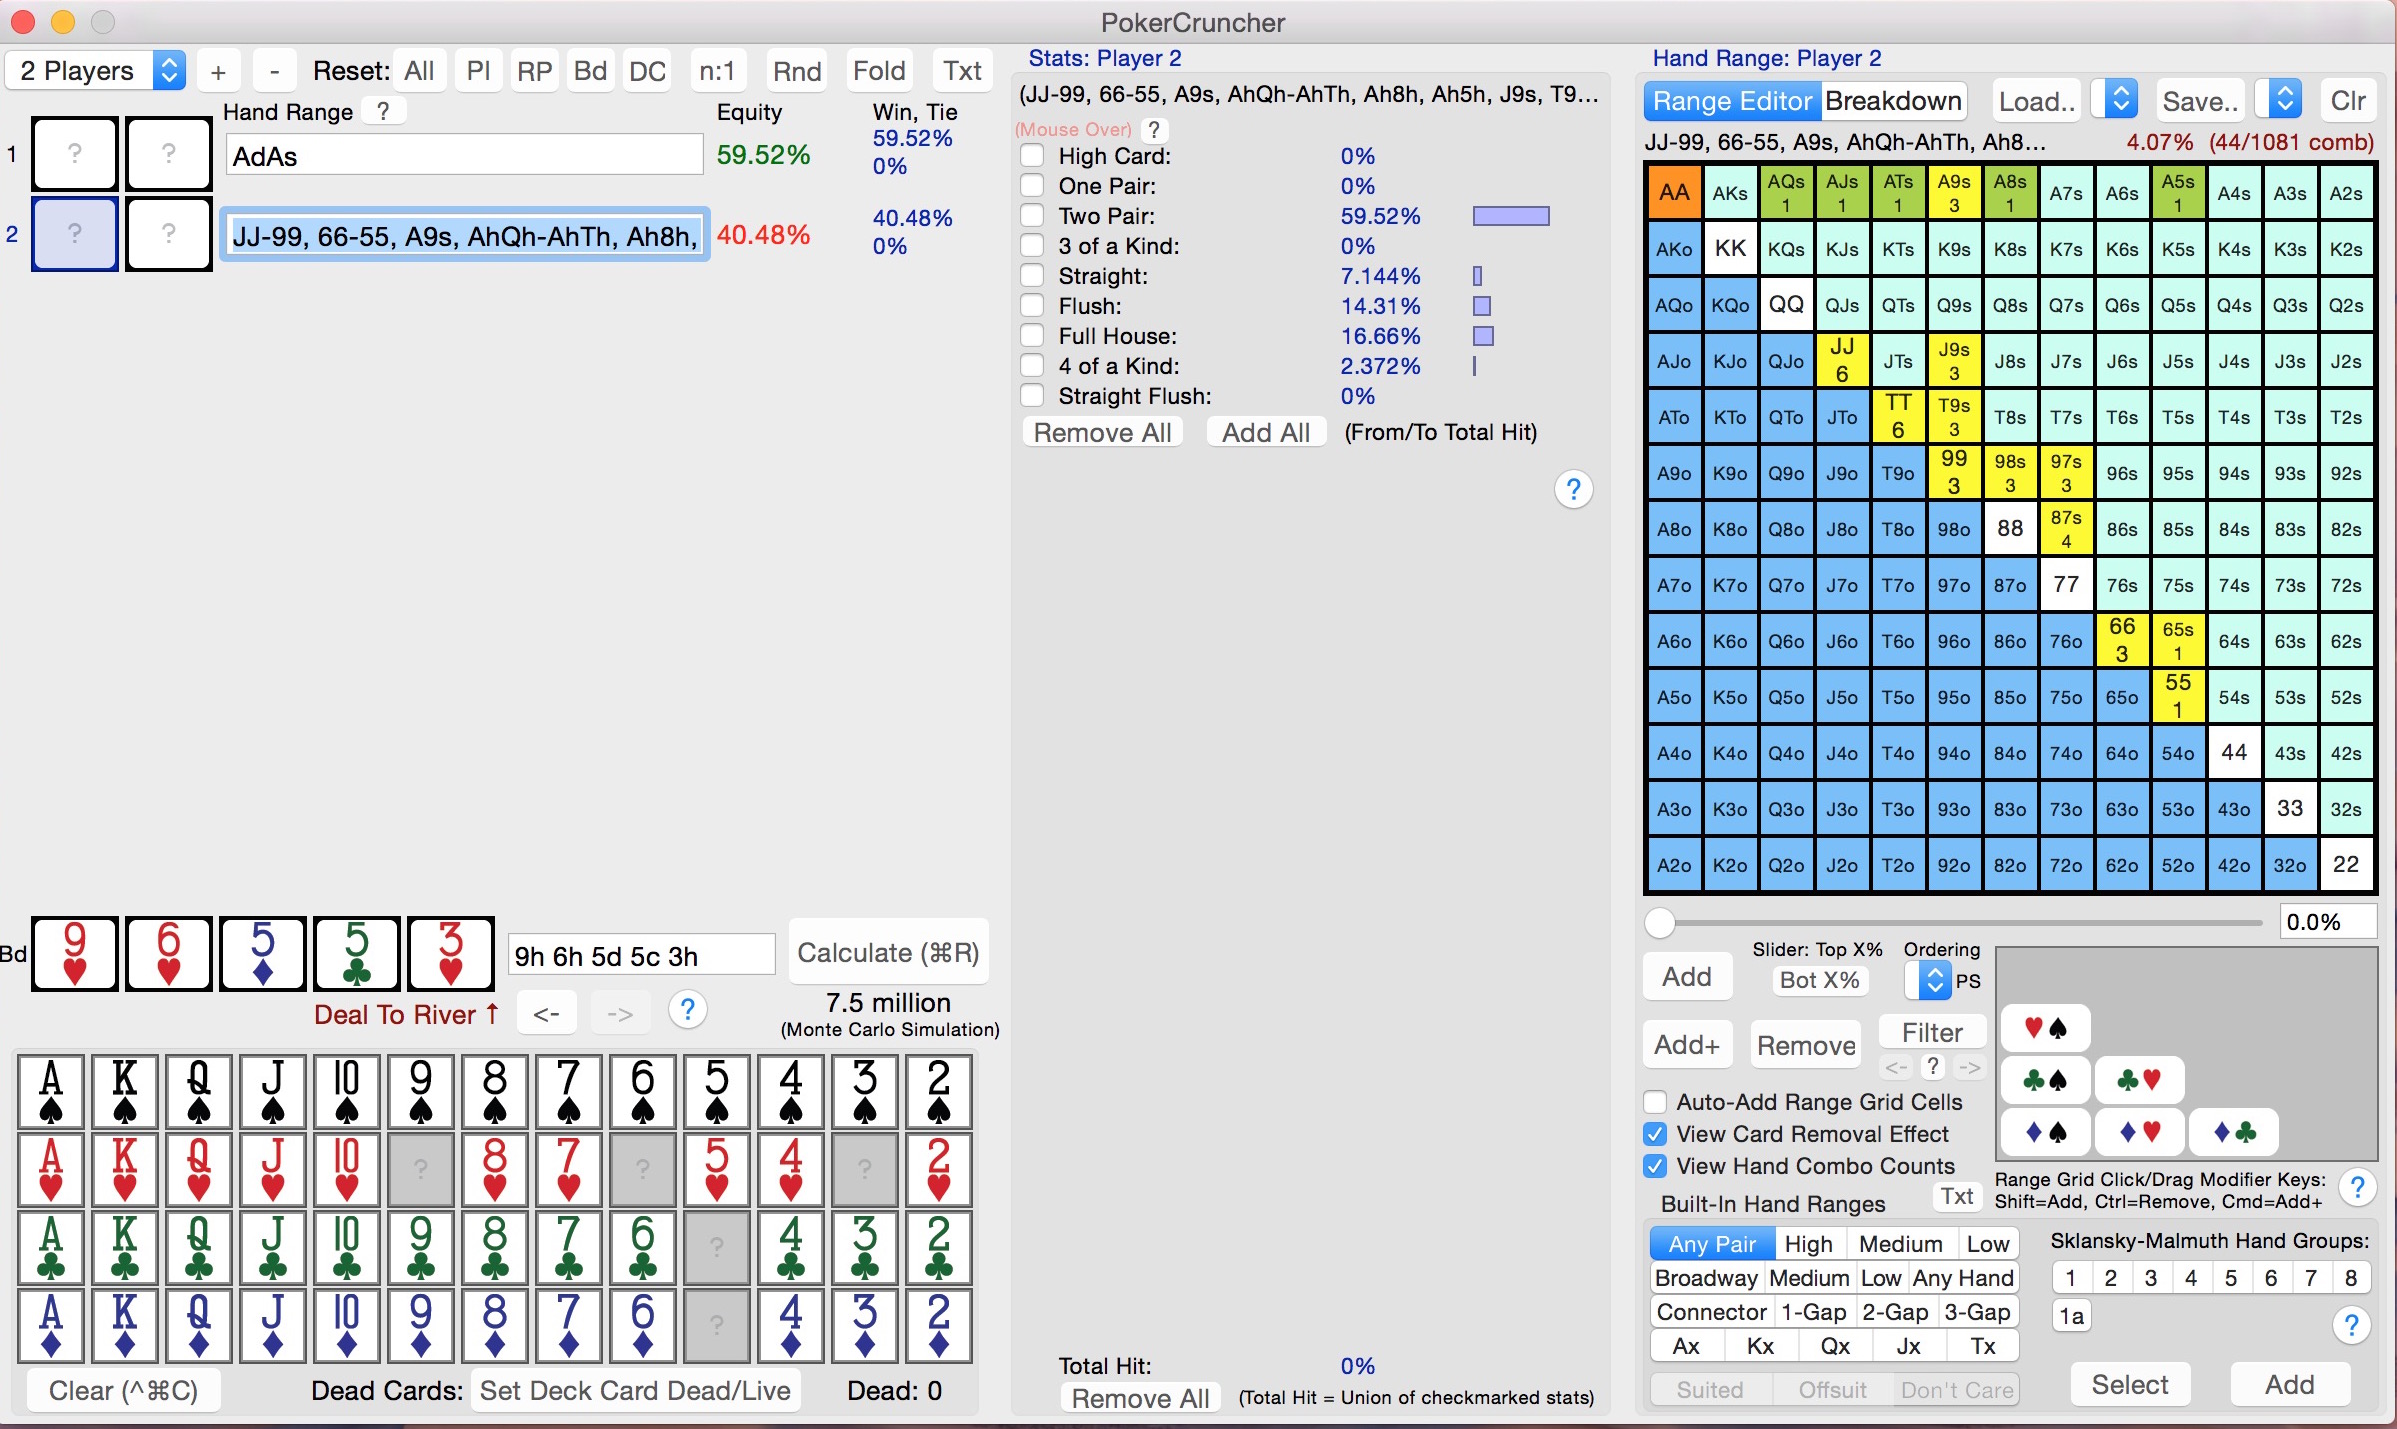Image resolution: width=2397 pixels, height=1429 pixels.
Task: Switch to the Breakdown tab
Action: tap(1893, 101)
